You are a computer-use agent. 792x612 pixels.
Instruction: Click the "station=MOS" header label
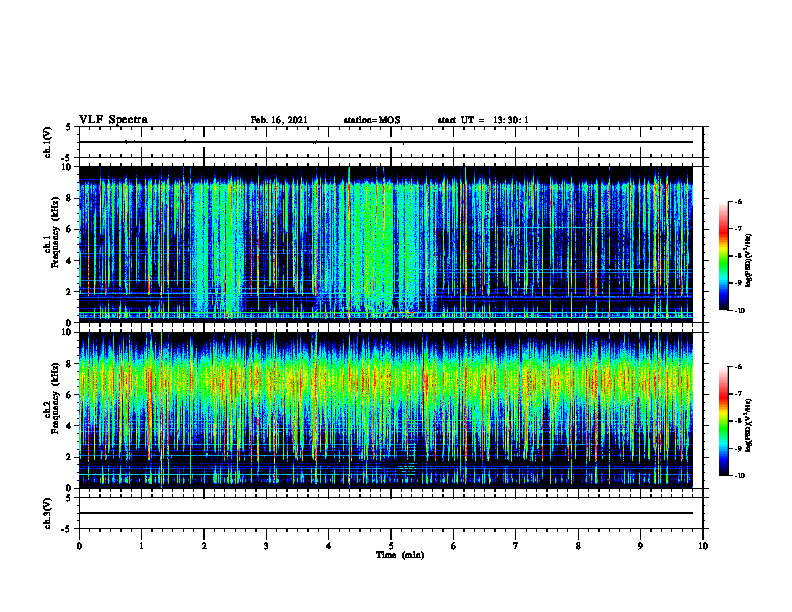tap(372, 120)
